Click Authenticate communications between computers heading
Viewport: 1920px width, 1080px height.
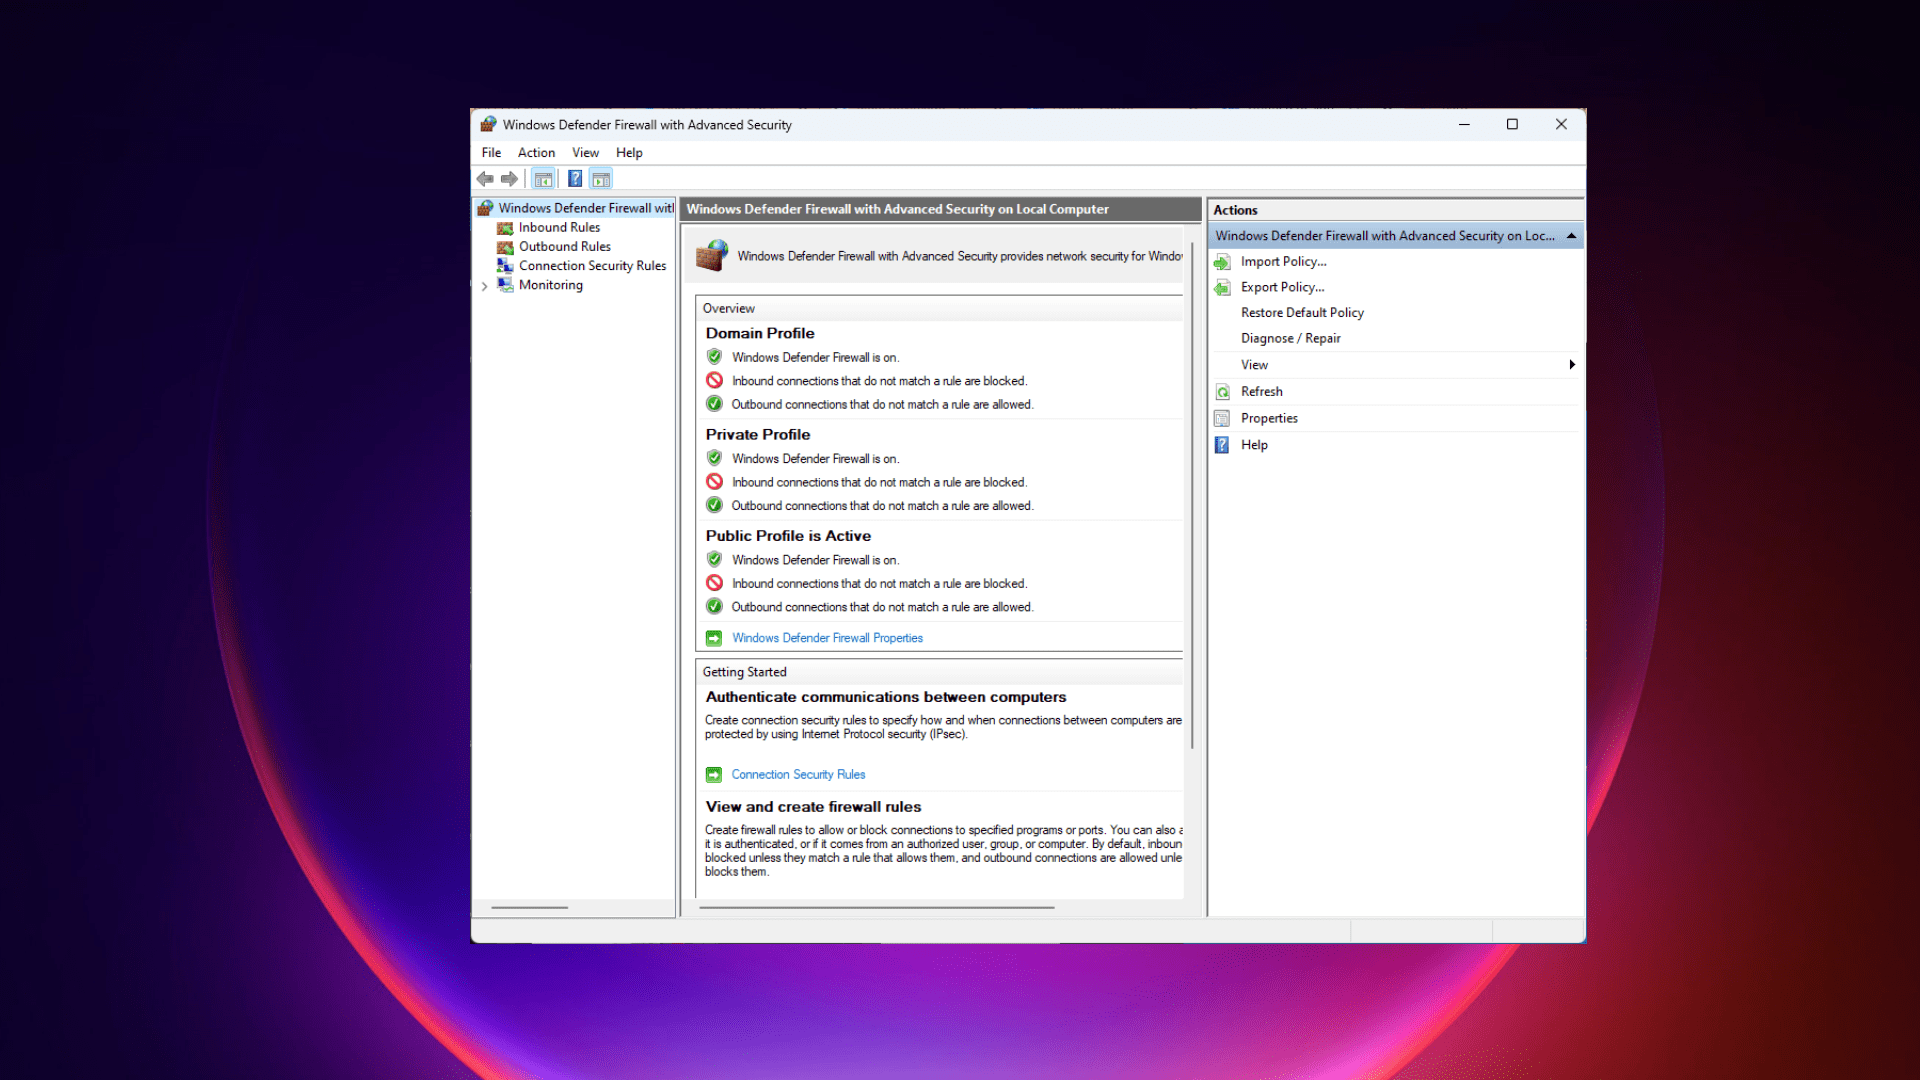click(x=886, y=698)
